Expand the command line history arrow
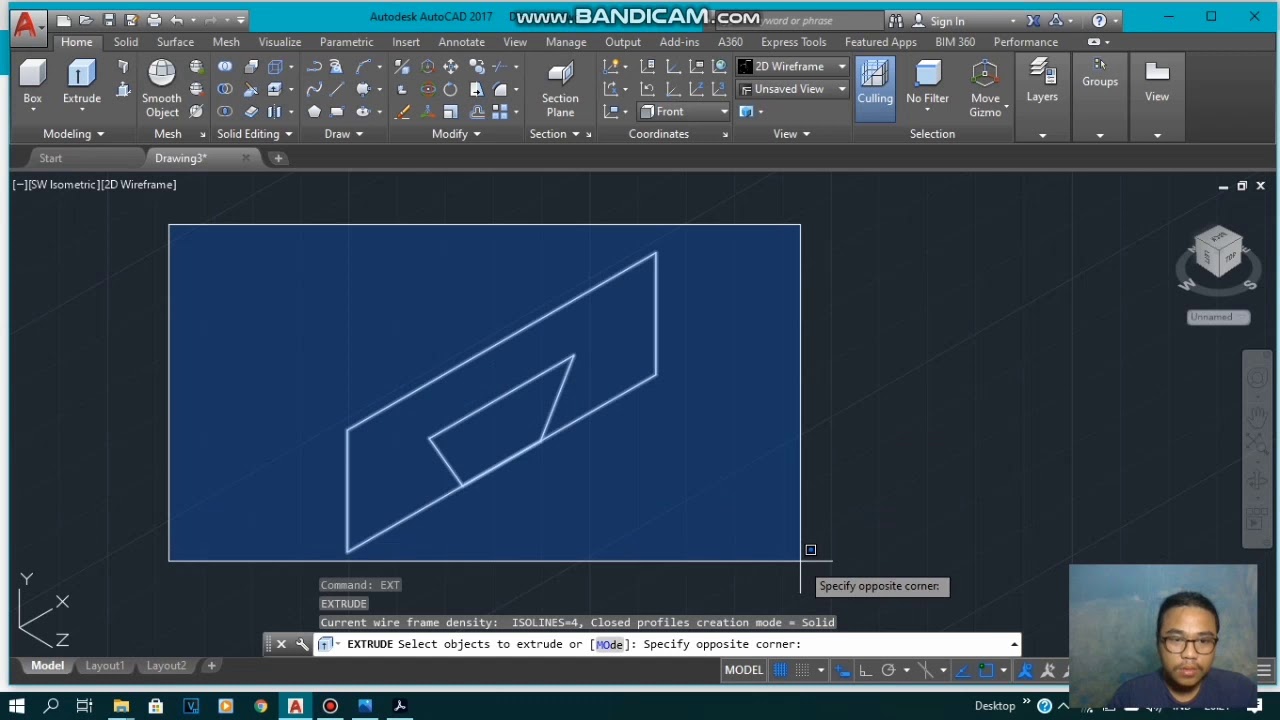 pos(1014,645)
